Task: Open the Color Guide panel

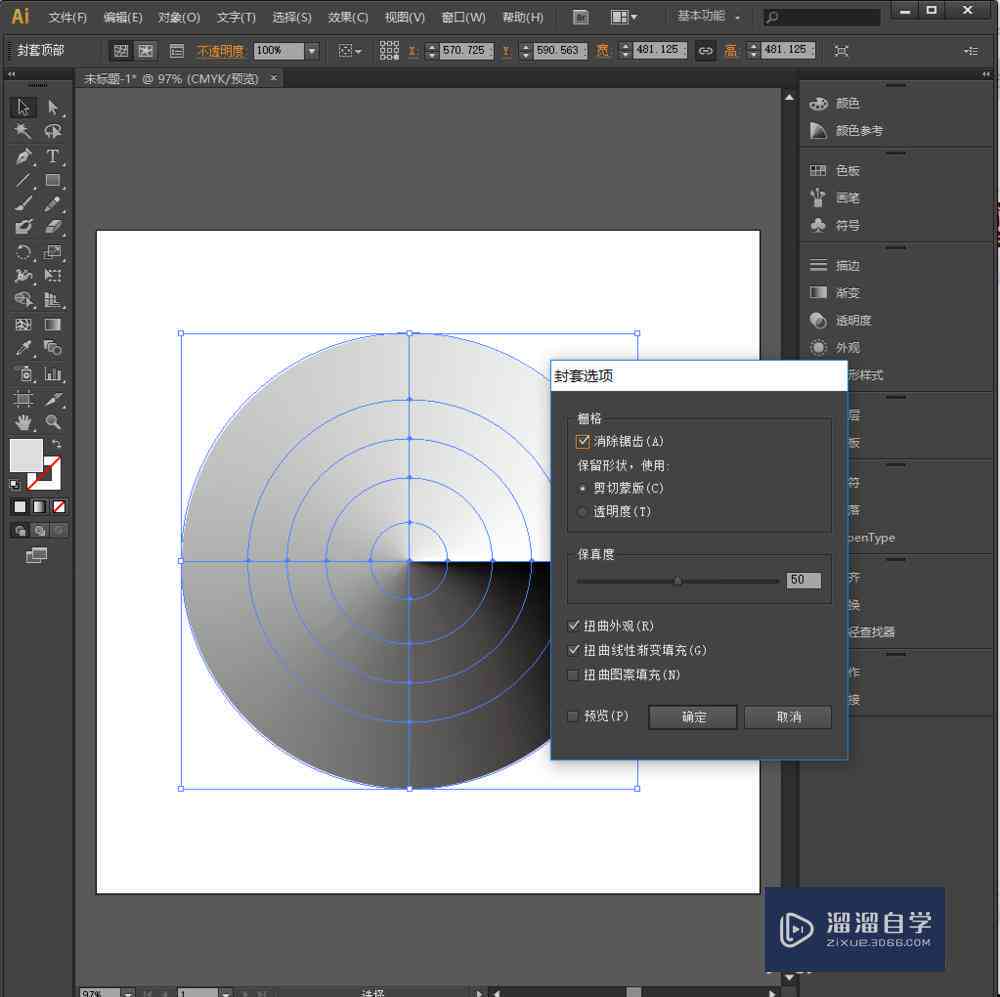Action: click(x=846, y=131)
